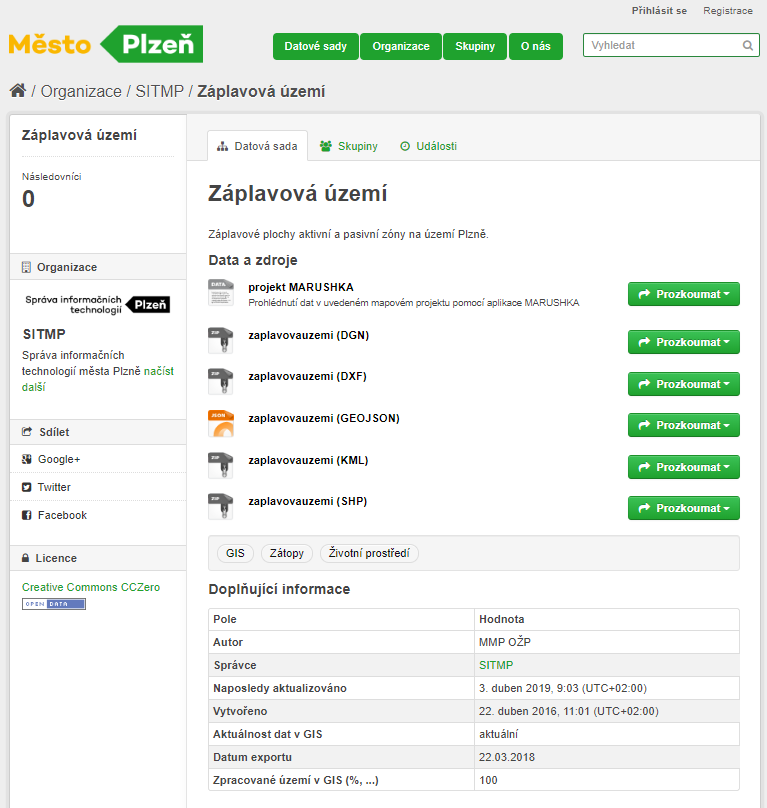Click the projekt MARUSHKA data icon
The image size is (767, 808).
point(221,293)
